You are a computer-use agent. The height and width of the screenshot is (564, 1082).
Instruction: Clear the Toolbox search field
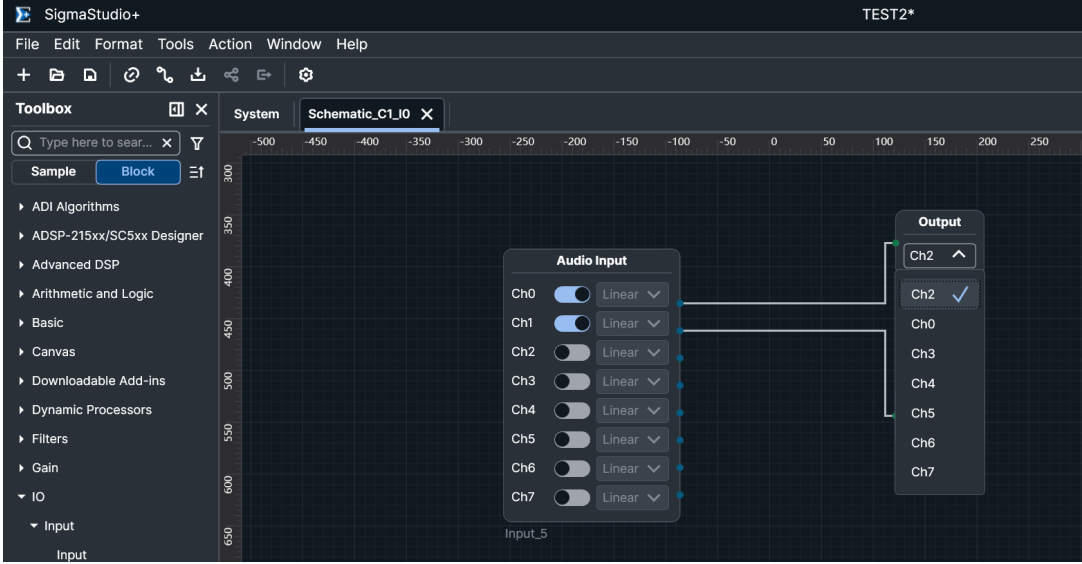(167, 143)
